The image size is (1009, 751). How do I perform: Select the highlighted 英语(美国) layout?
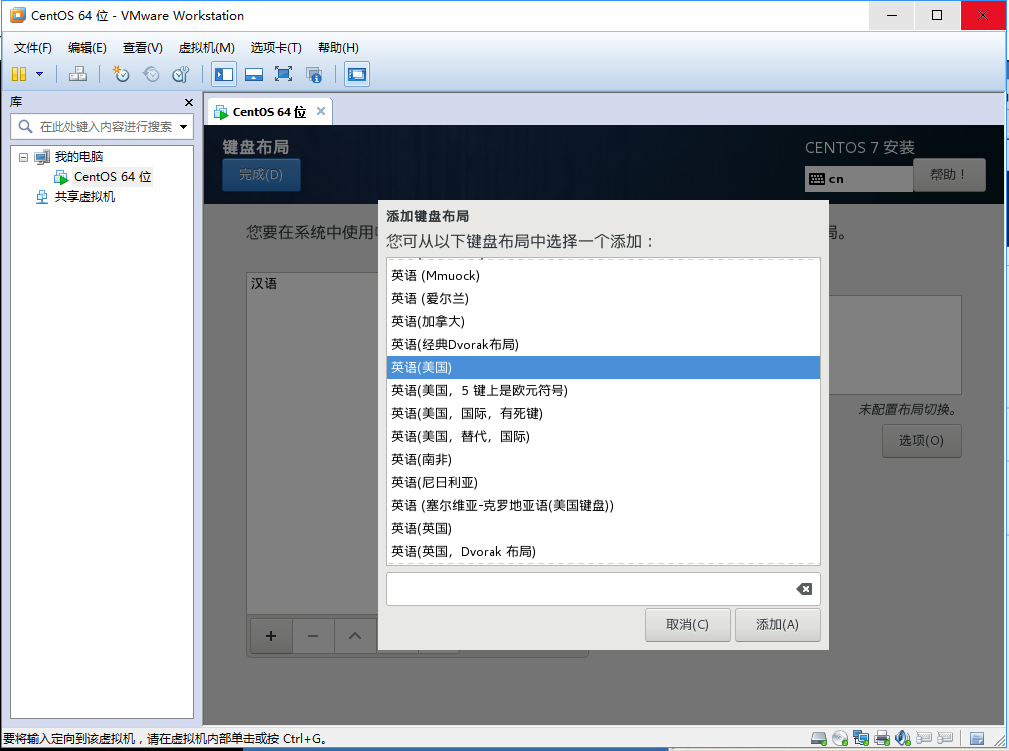coord(603,367)
